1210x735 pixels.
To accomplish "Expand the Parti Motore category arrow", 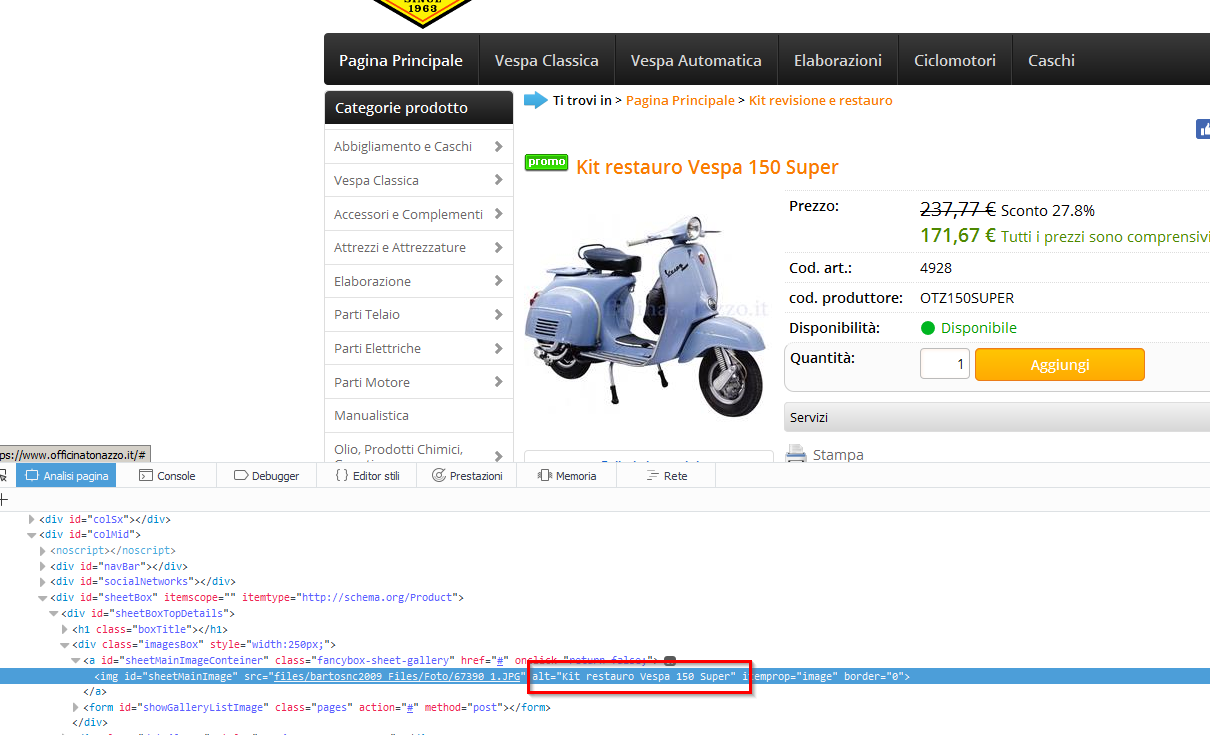I will pyautogui.click(x=498, y=382).
